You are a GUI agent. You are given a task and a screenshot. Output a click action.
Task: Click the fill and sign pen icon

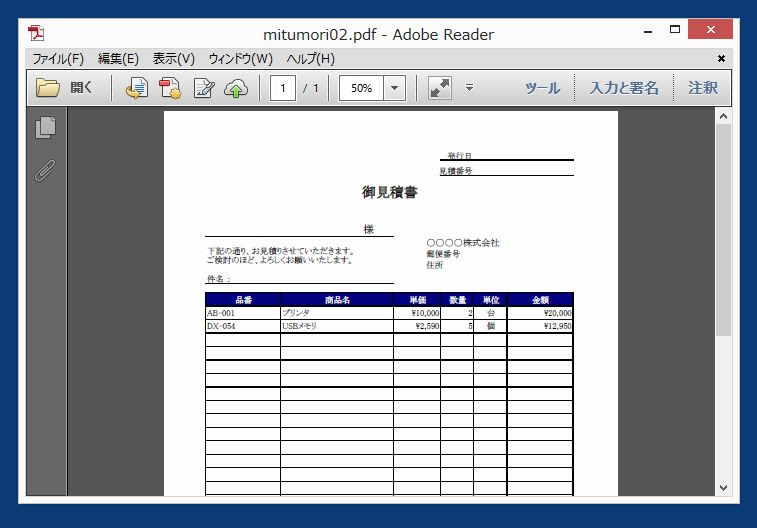[204, 88]
